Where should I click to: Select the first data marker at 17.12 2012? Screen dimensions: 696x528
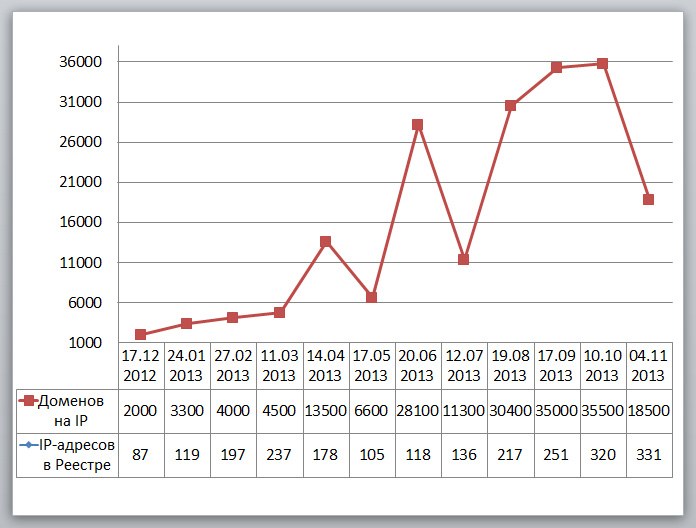point(141,335)
